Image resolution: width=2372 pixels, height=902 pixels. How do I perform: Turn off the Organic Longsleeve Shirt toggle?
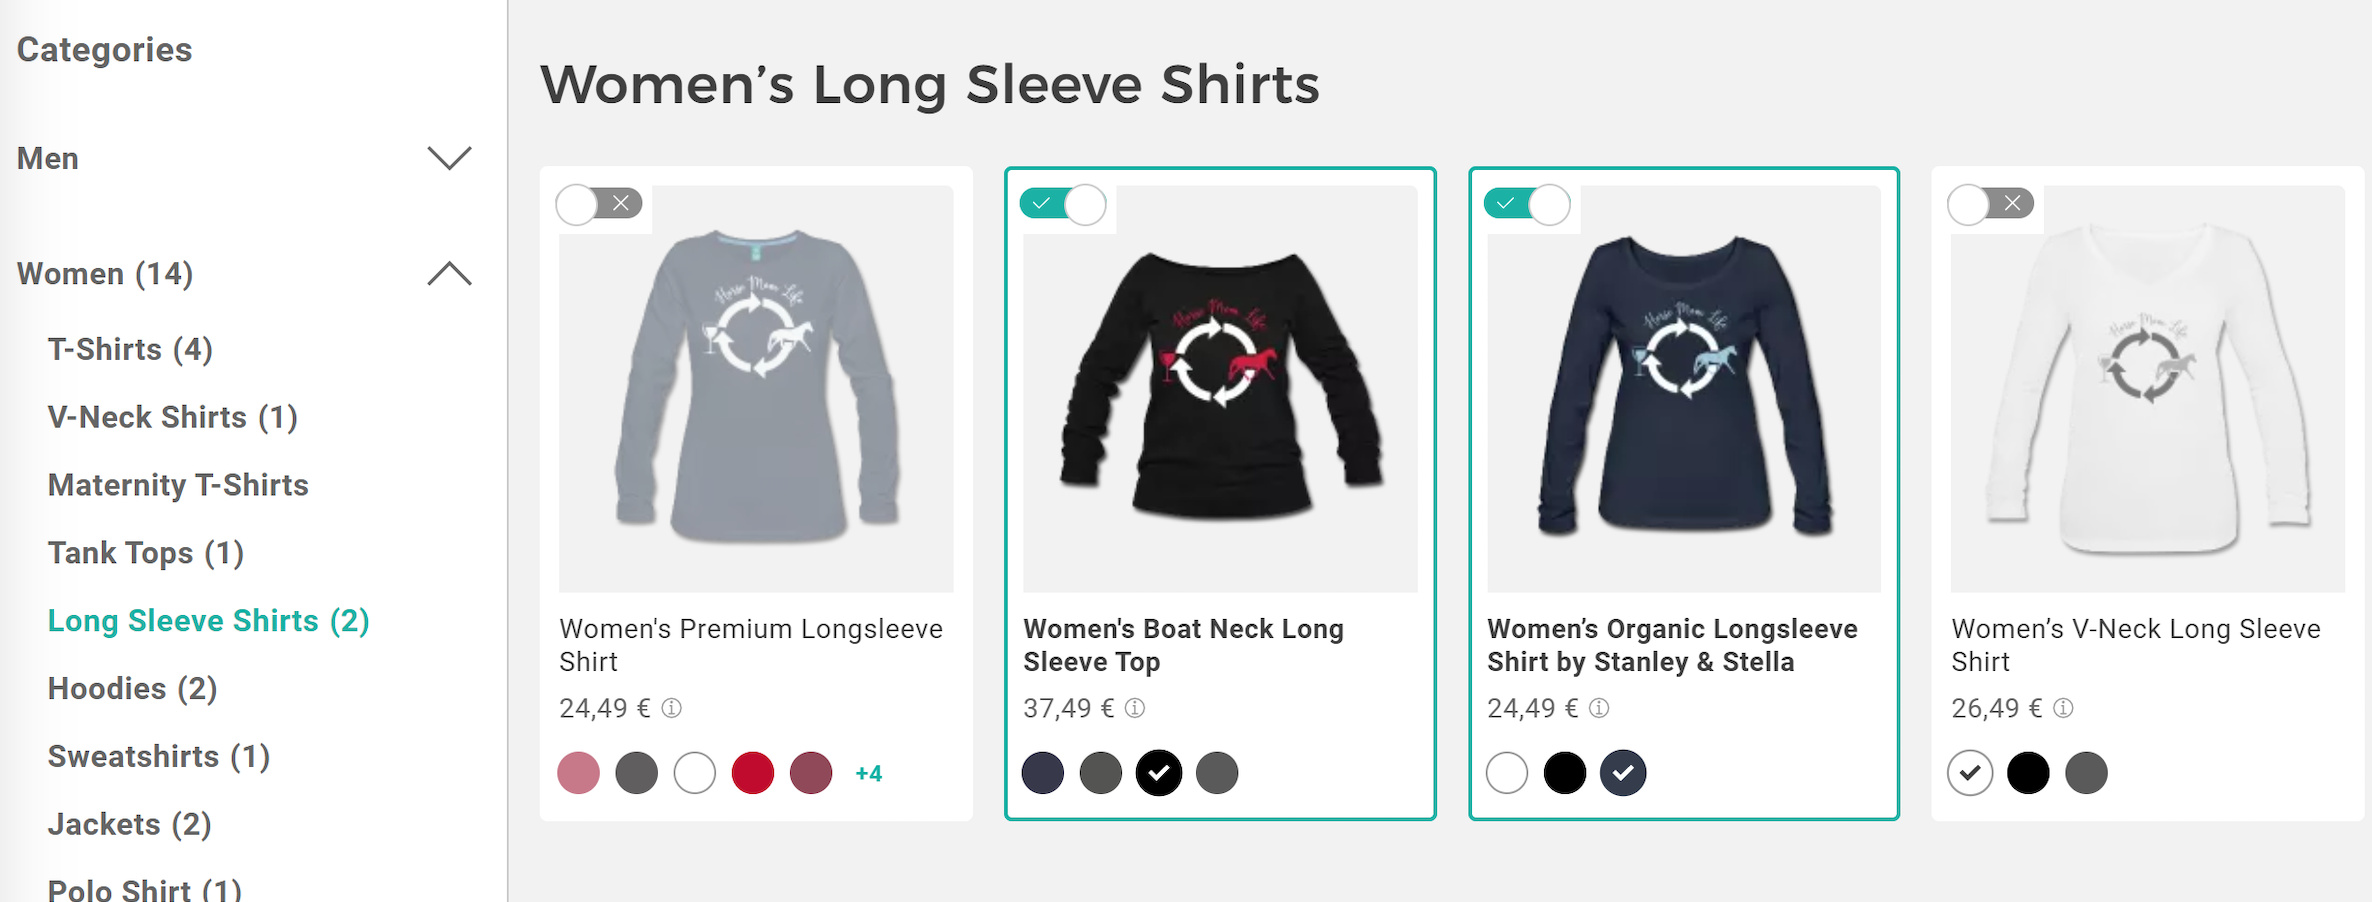(x=1527, y=204)
